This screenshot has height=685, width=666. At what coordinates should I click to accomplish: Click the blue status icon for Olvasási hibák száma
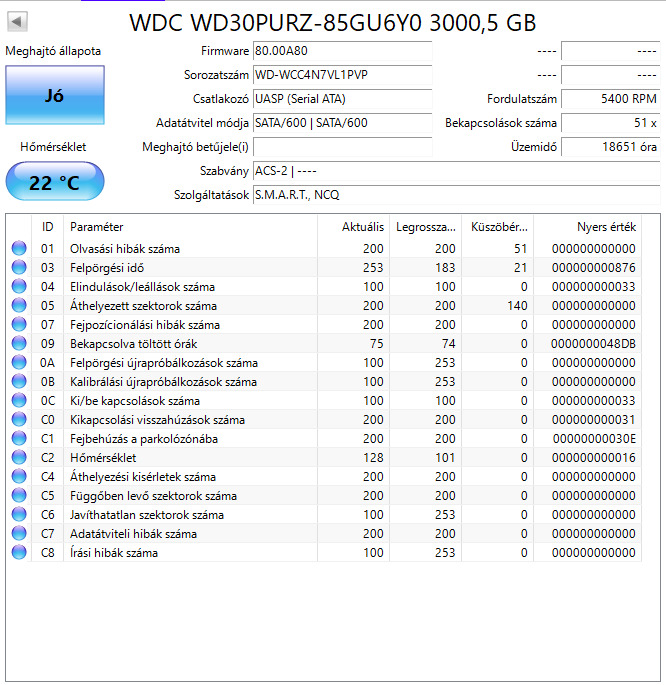point(19,248)
